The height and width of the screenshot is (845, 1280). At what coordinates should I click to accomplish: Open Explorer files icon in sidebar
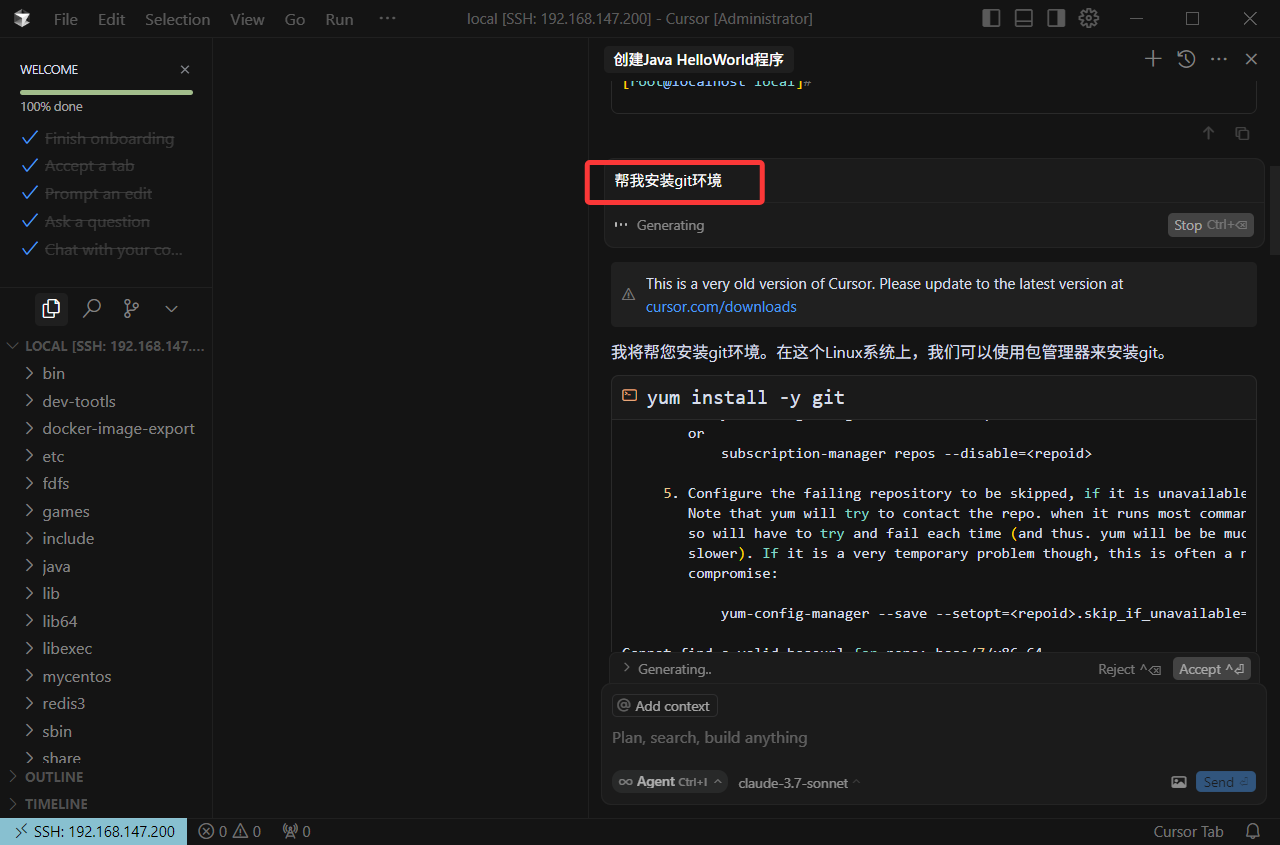coord(52,308)
